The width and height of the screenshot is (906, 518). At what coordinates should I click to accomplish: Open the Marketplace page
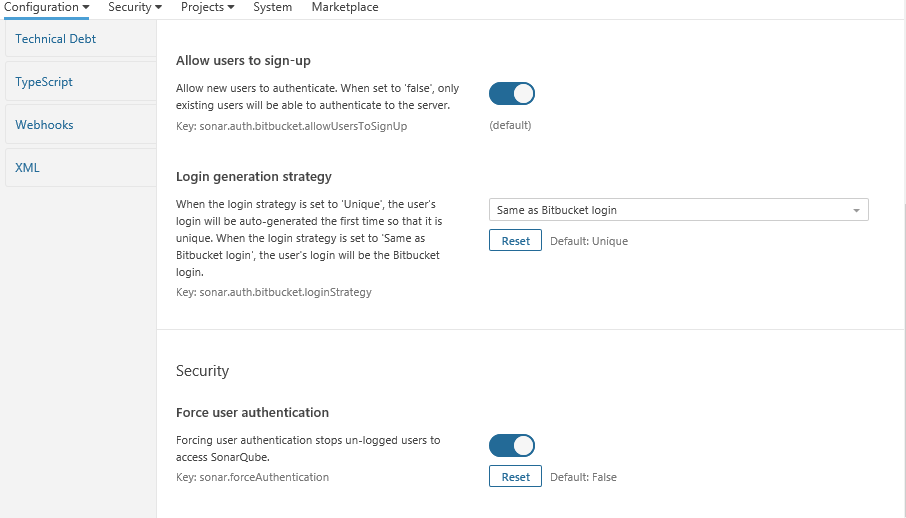(345, 7)
